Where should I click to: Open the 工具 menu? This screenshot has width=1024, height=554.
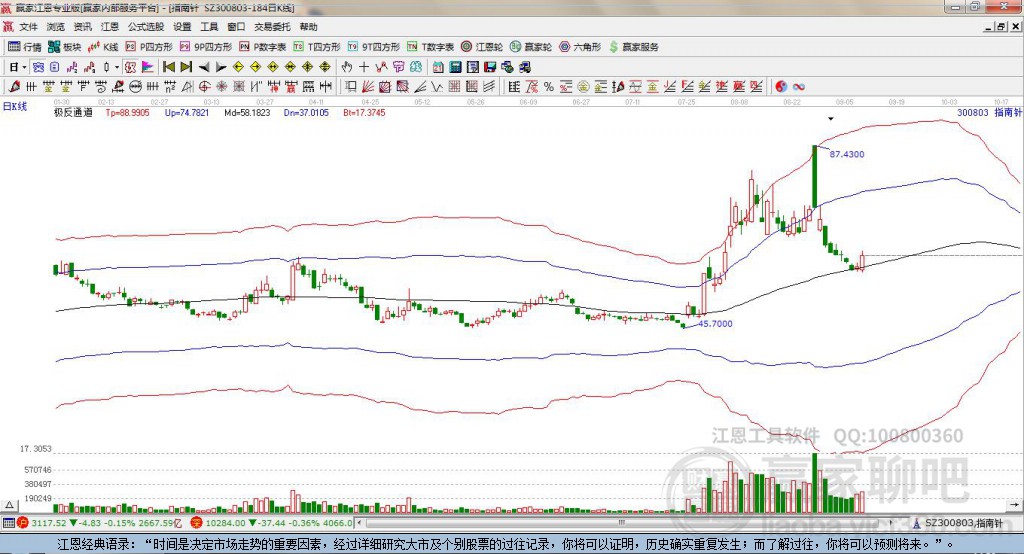[x=209, y=27]
